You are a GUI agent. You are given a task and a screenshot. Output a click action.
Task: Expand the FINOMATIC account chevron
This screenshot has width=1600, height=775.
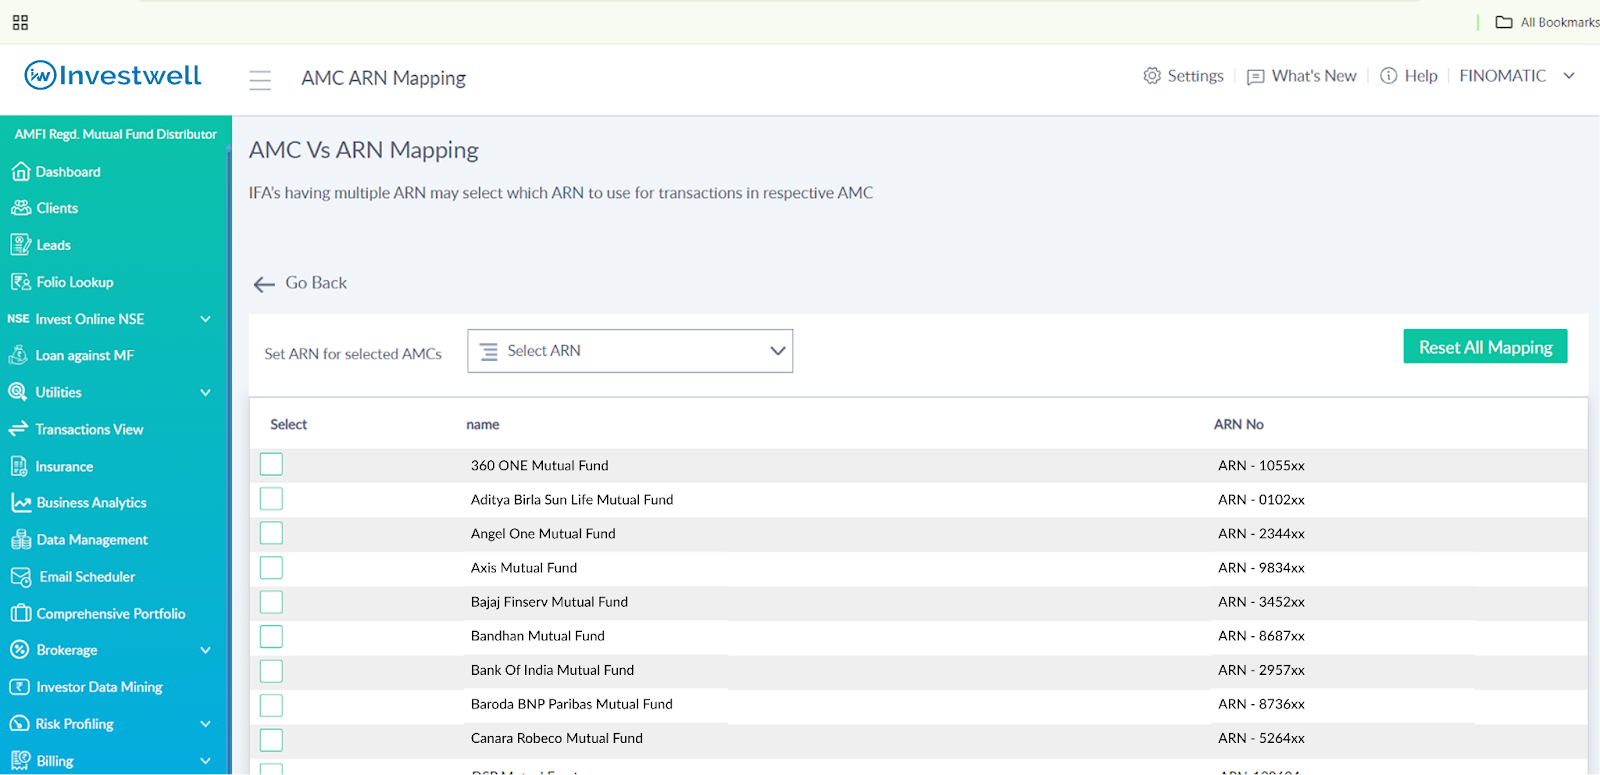click(x=1569, y=76)
